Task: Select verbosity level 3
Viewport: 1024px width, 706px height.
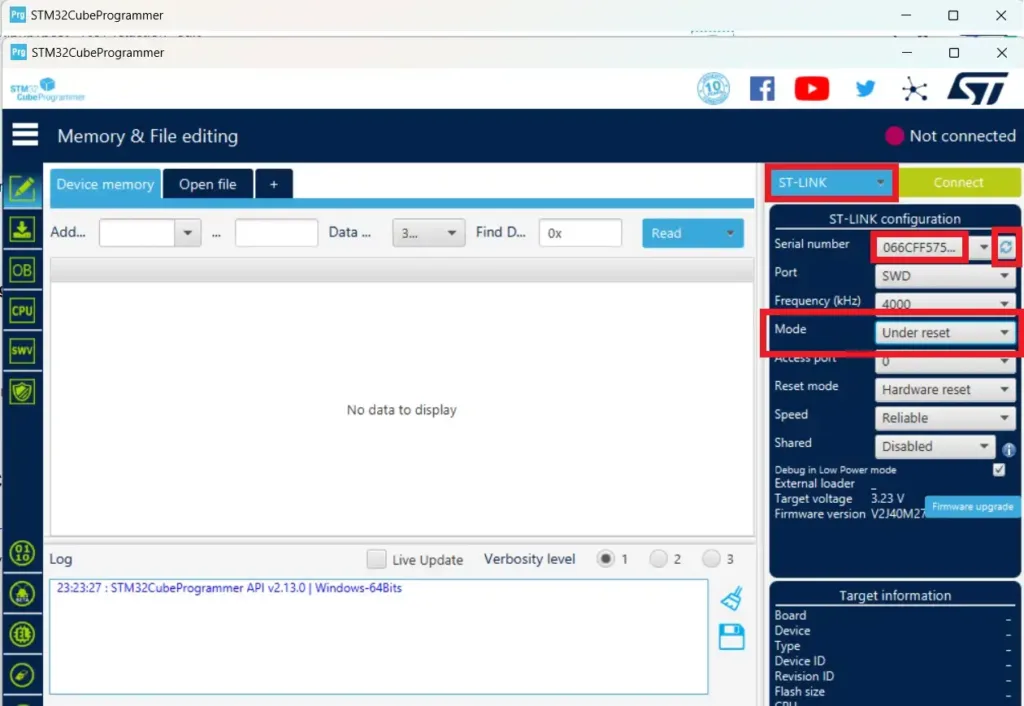Action: [x=711, y=559]
